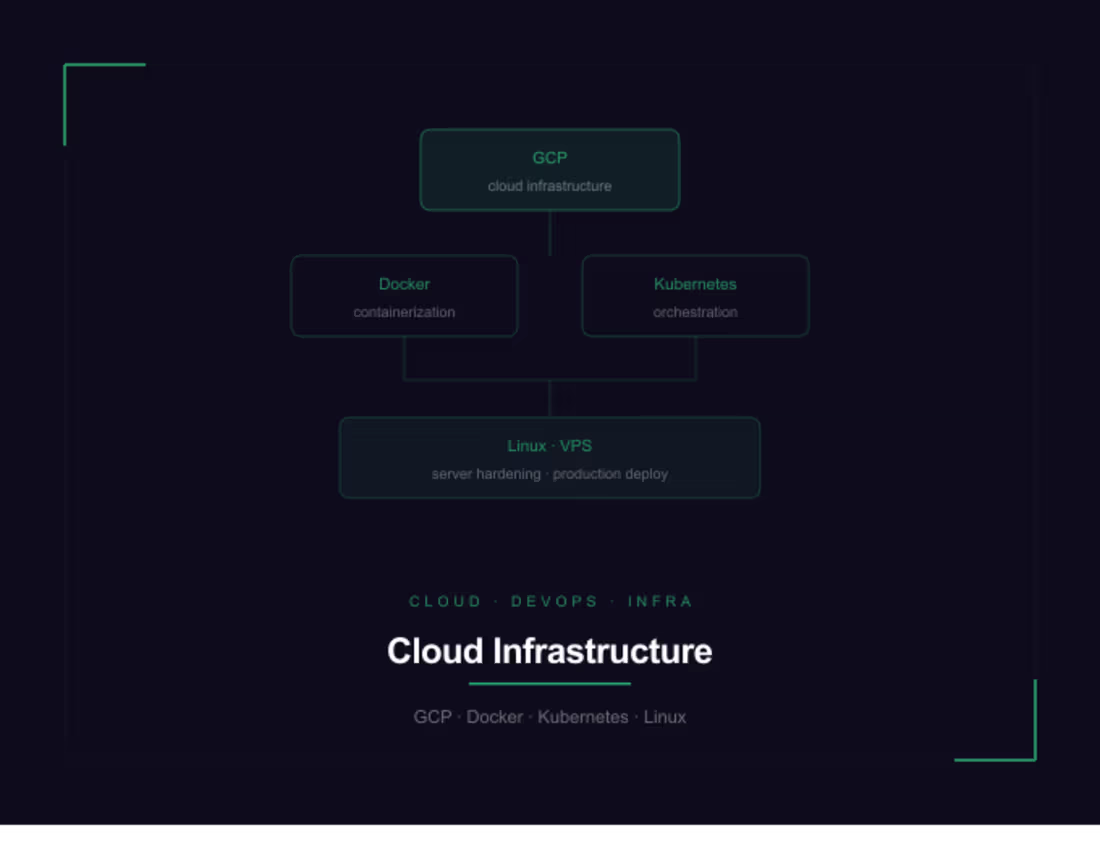Expand the Linux VPS node details
Image resolution: width=1100 pixels, height=841 pixels.
coord(550,458)
